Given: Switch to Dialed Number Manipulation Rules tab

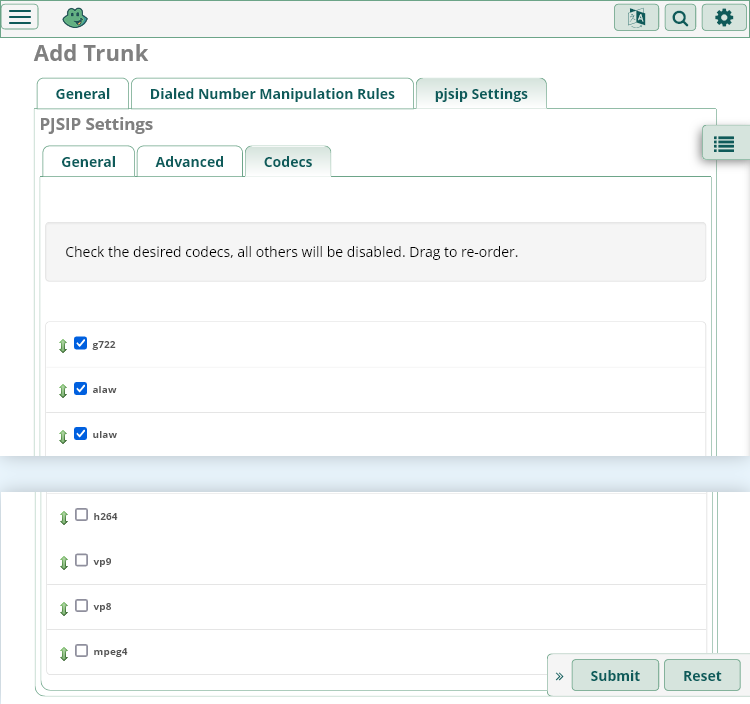Looking at the screenshot, I should tap(272, 94).
